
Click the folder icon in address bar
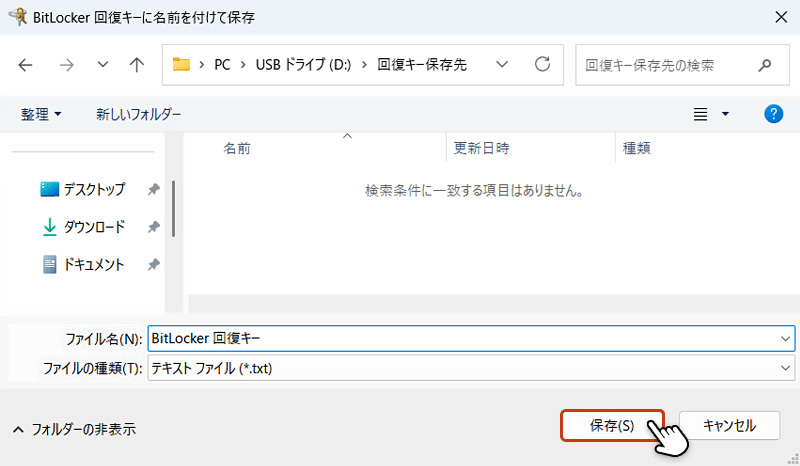click(181, 64)
